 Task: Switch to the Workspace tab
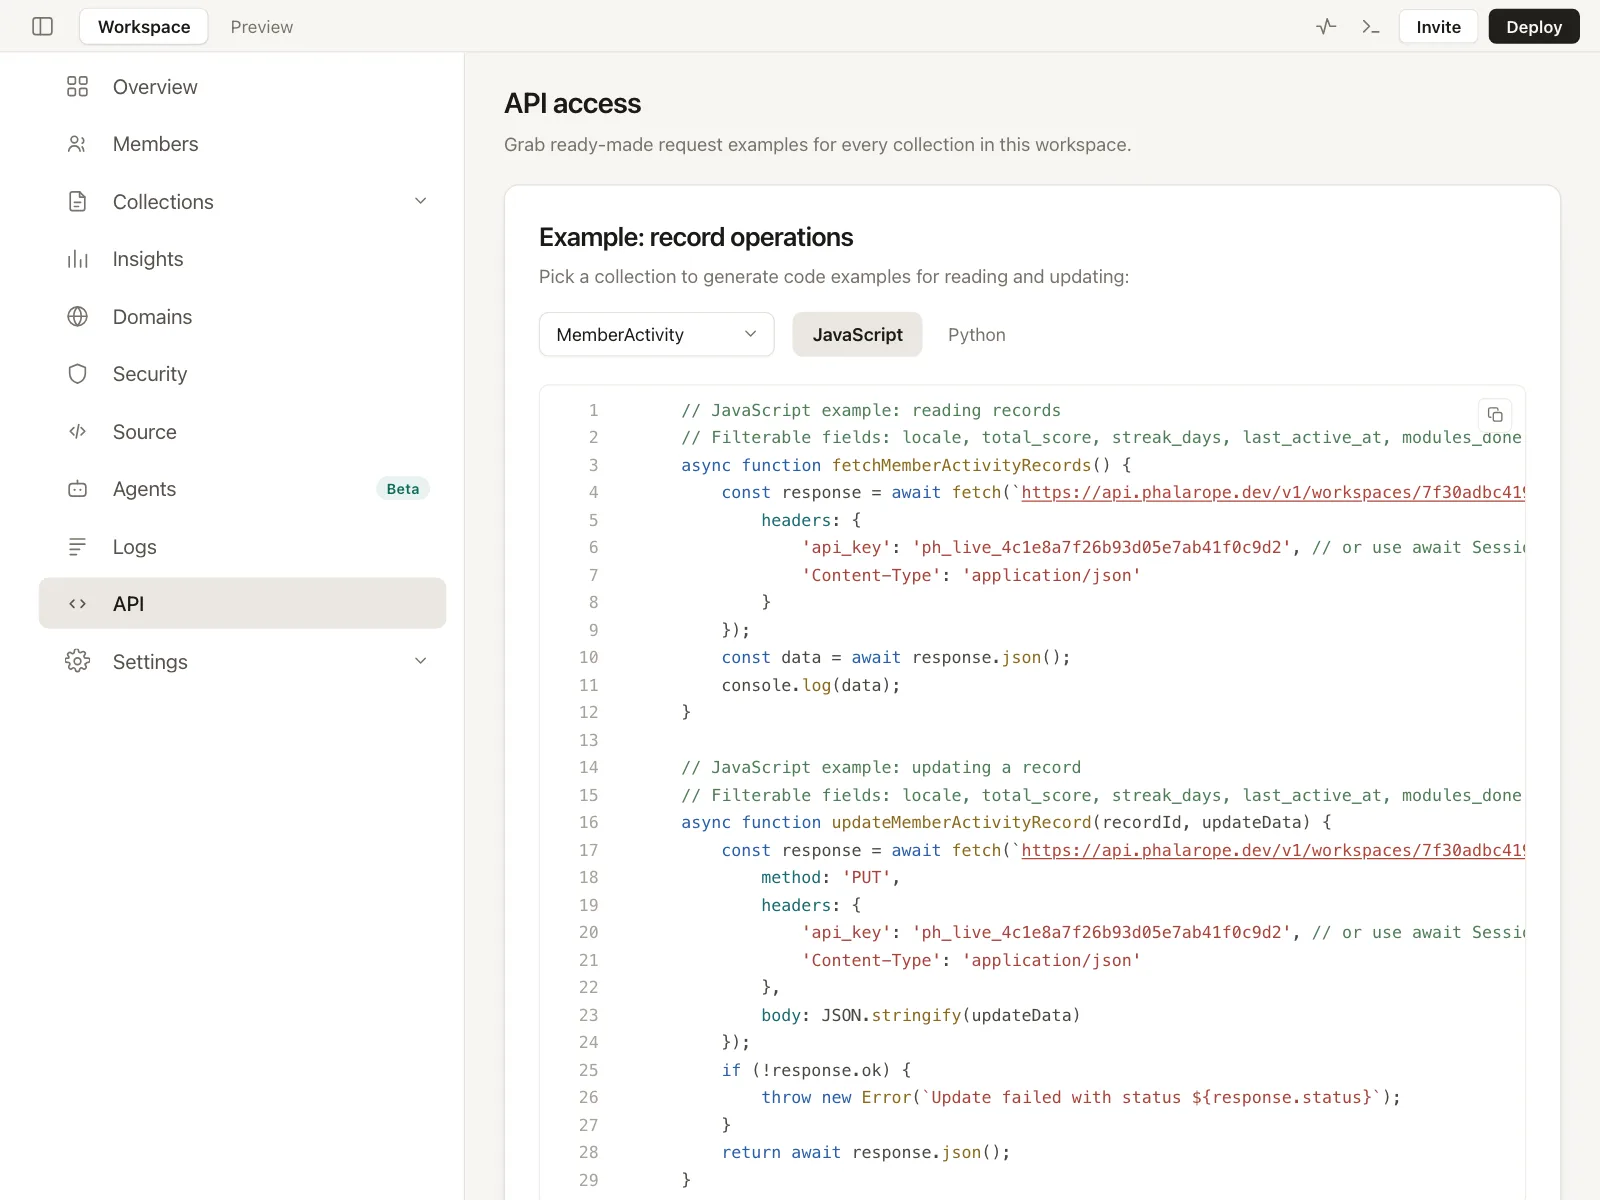point(144,26)
